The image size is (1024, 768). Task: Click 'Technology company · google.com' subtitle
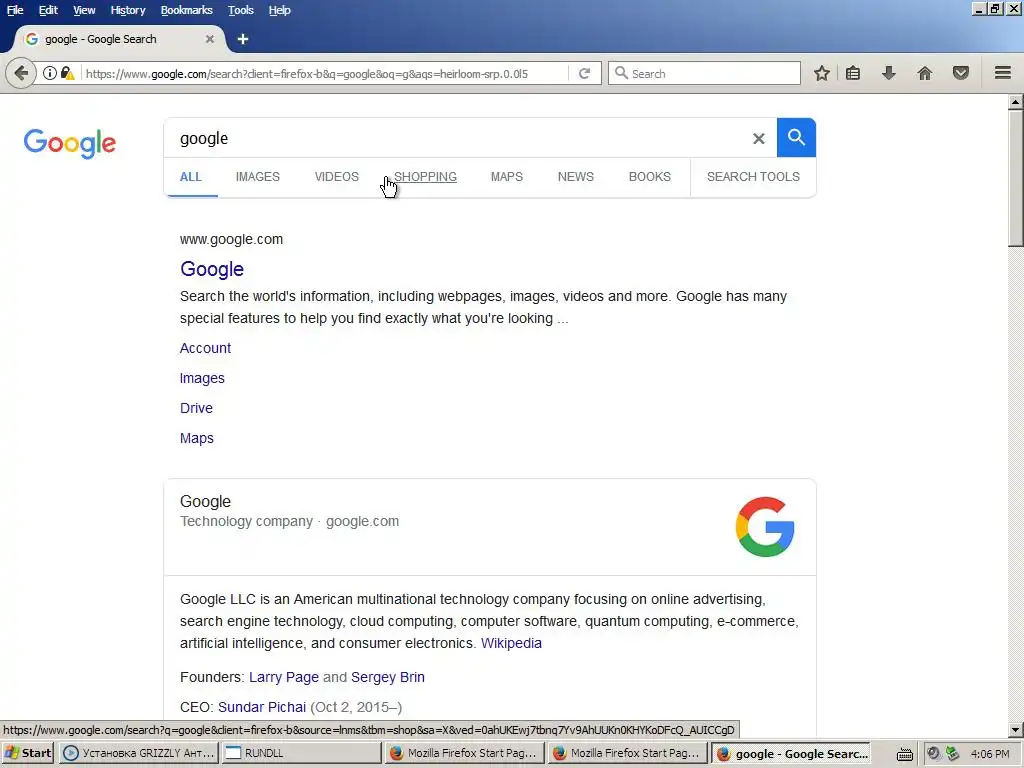(x=289, y=522)
